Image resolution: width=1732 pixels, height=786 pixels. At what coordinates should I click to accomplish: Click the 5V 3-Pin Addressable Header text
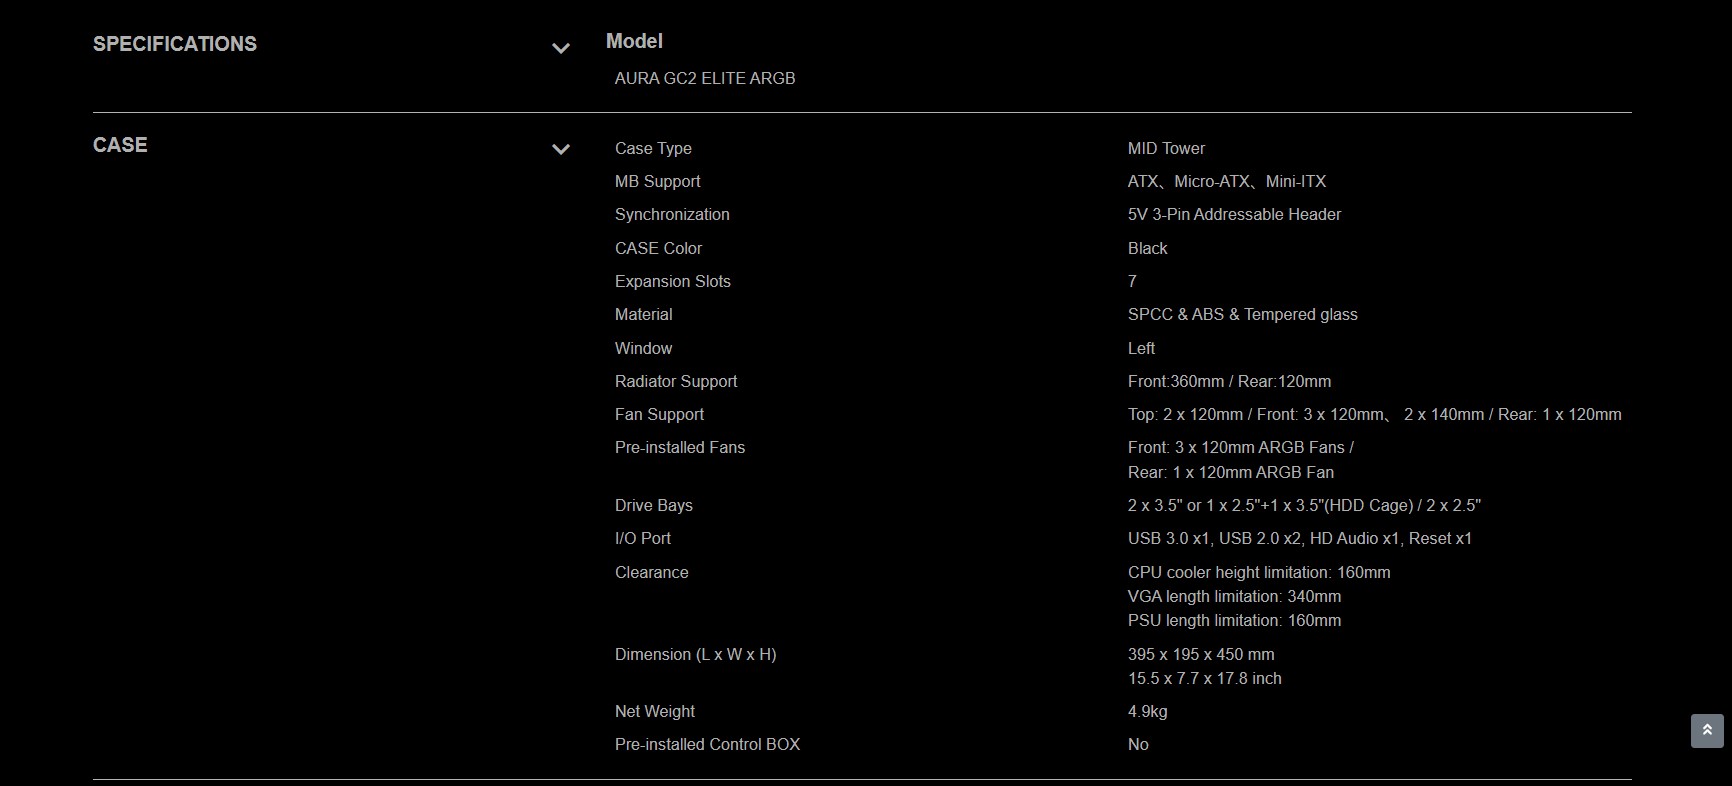(x=1234, y=214)
